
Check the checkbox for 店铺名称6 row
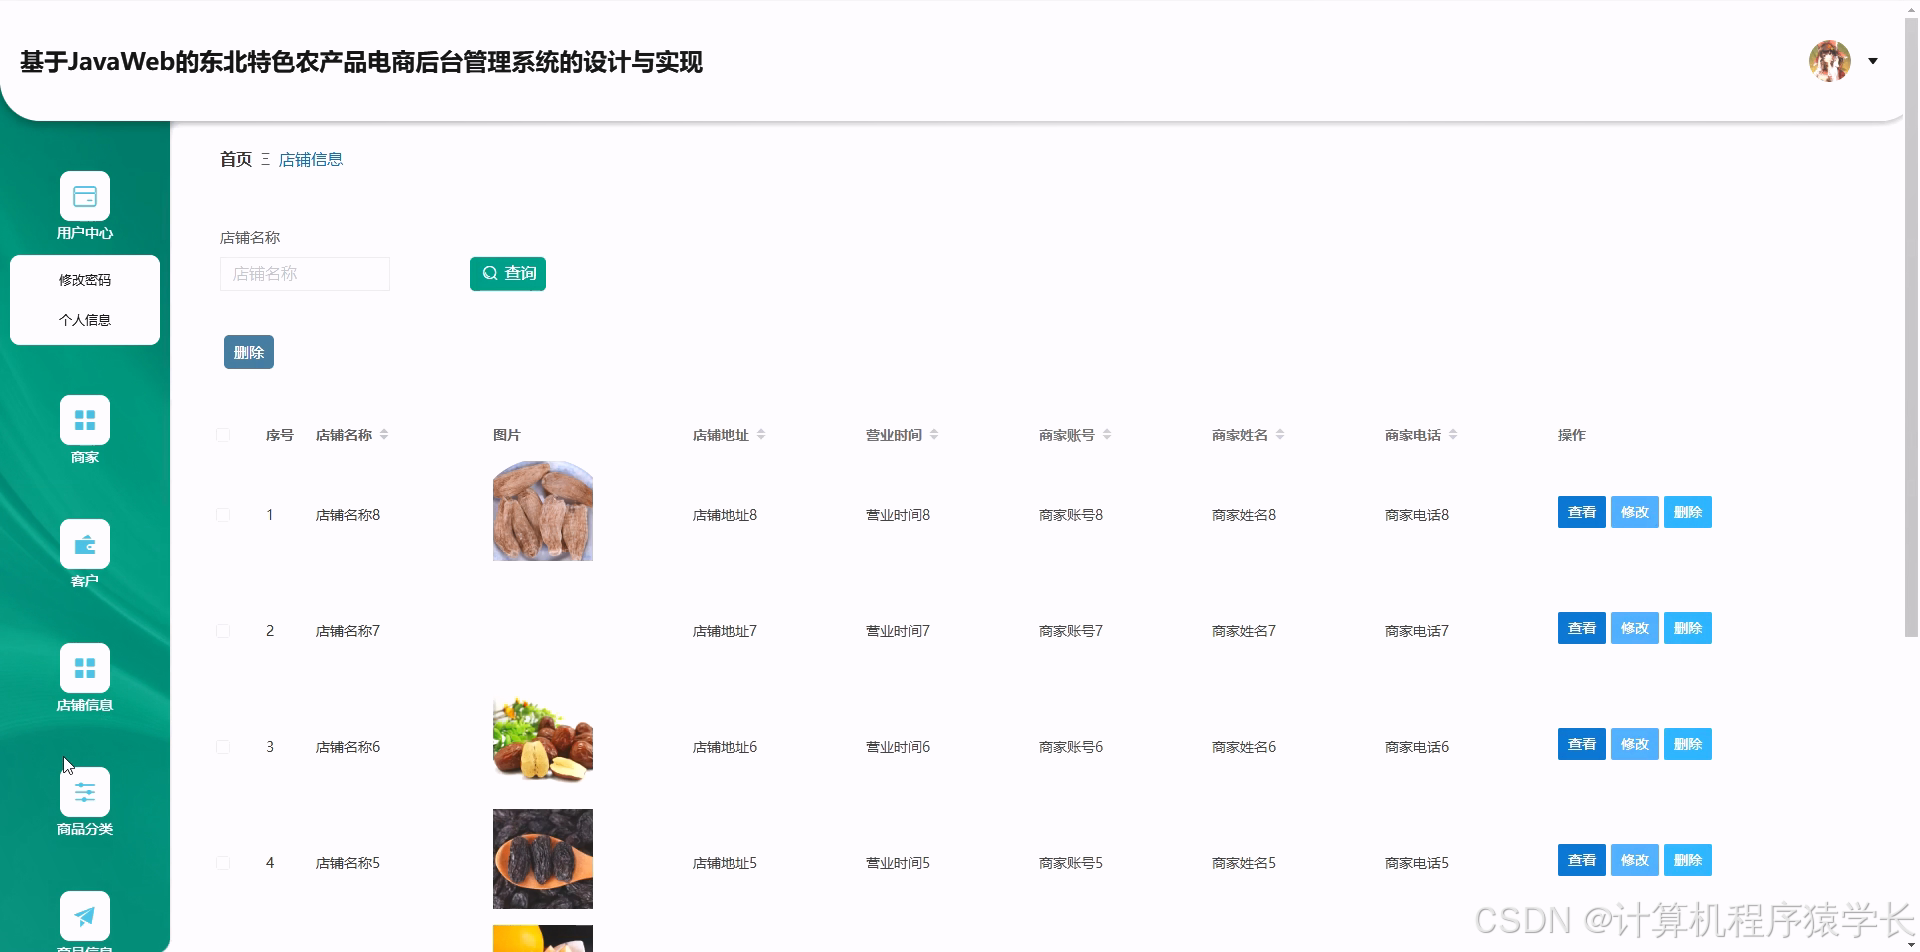click(223, 747)
